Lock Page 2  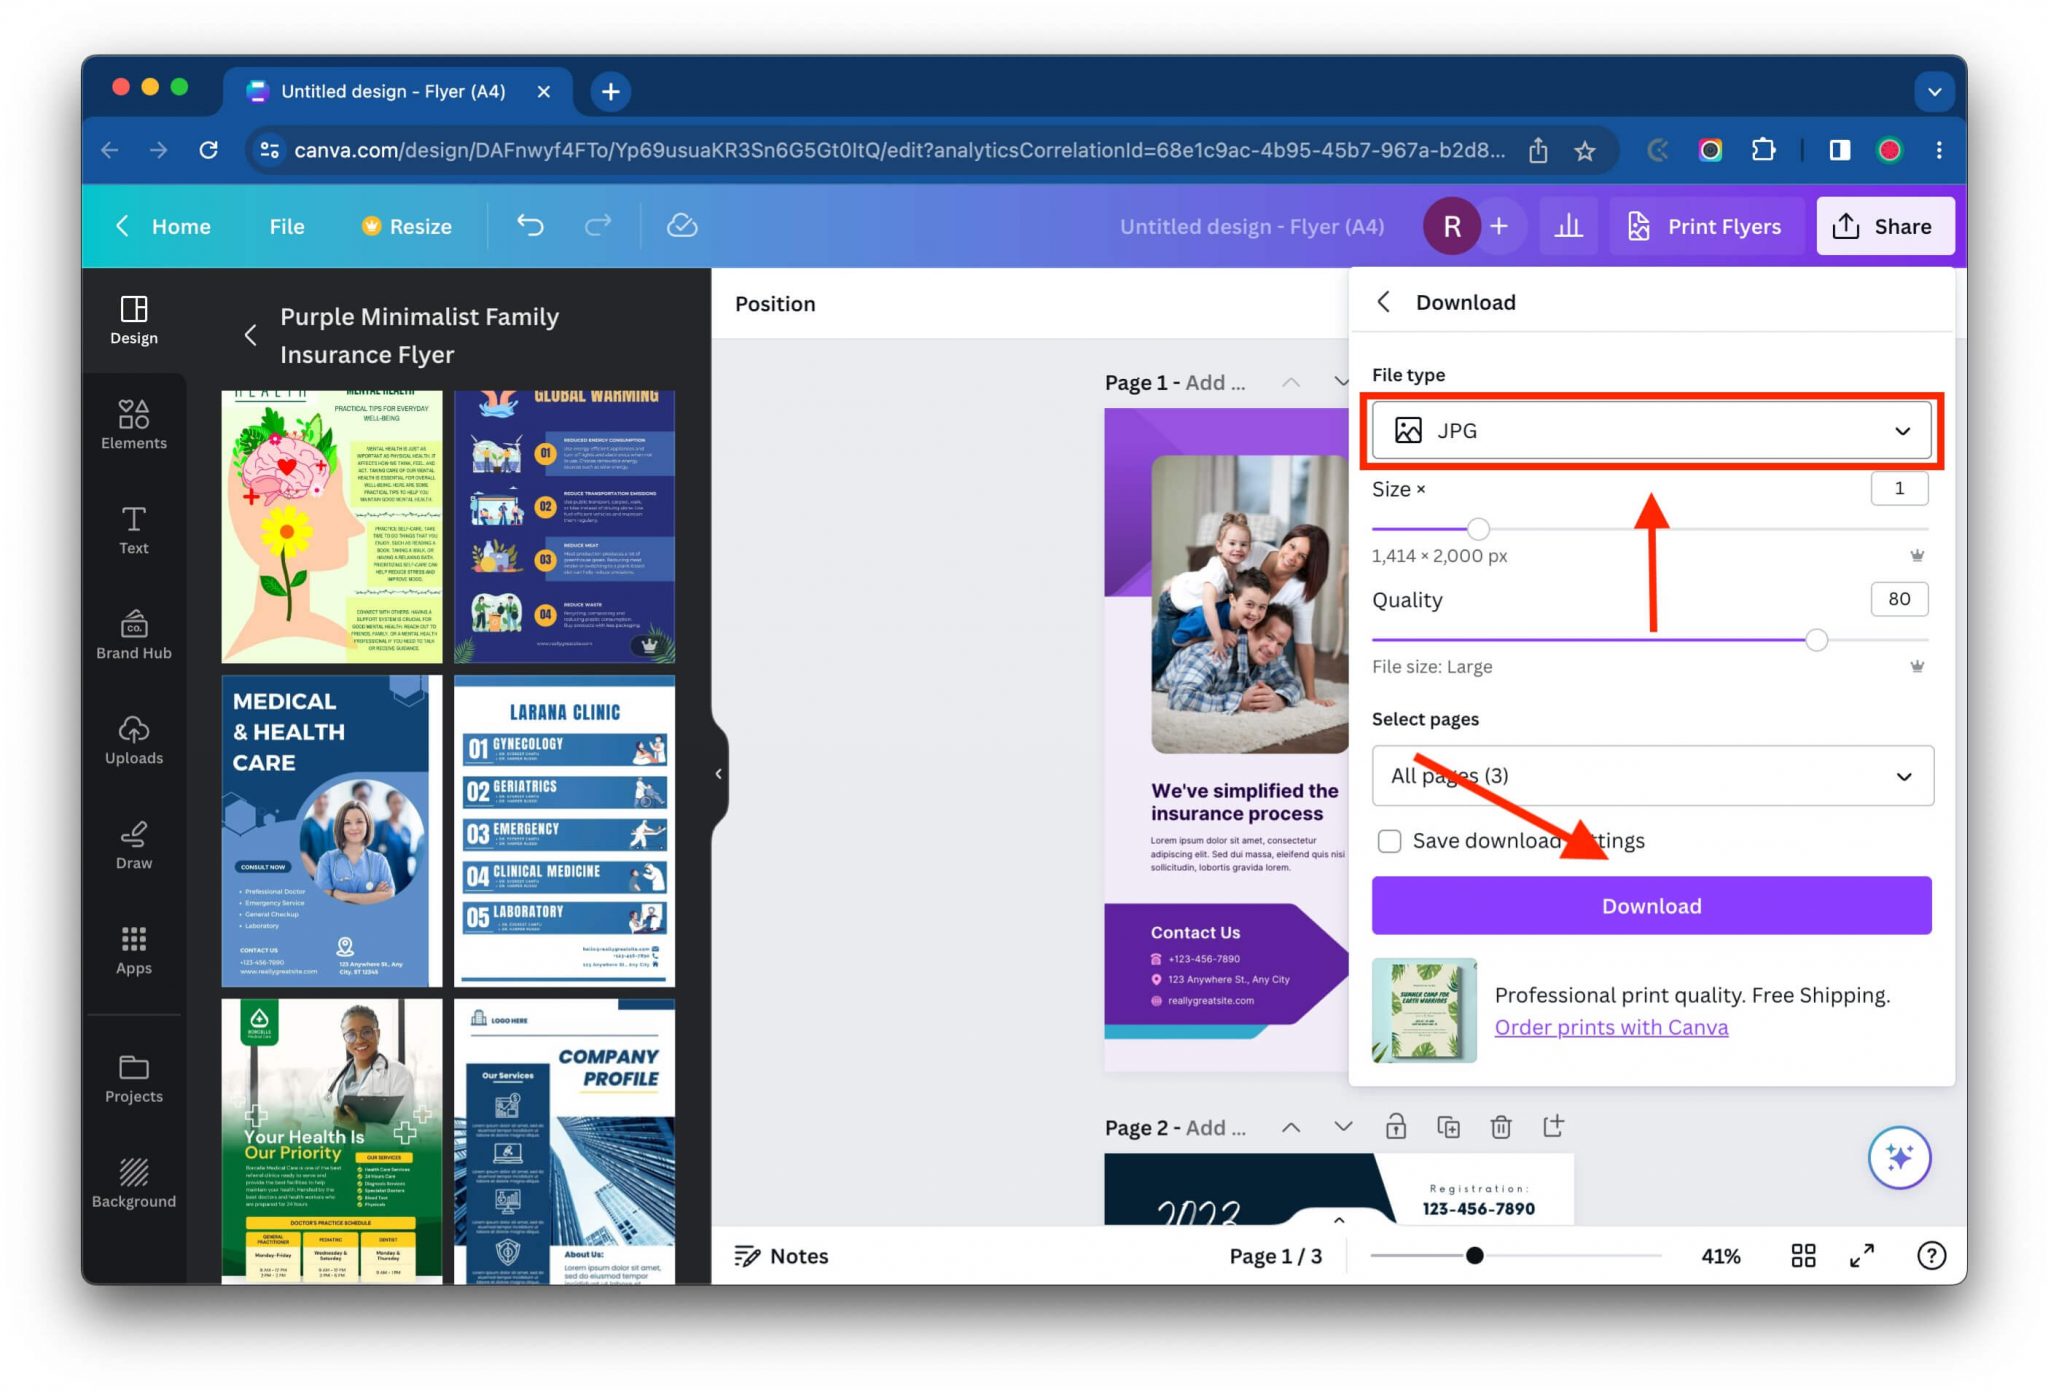[x=1396, y=1126]
